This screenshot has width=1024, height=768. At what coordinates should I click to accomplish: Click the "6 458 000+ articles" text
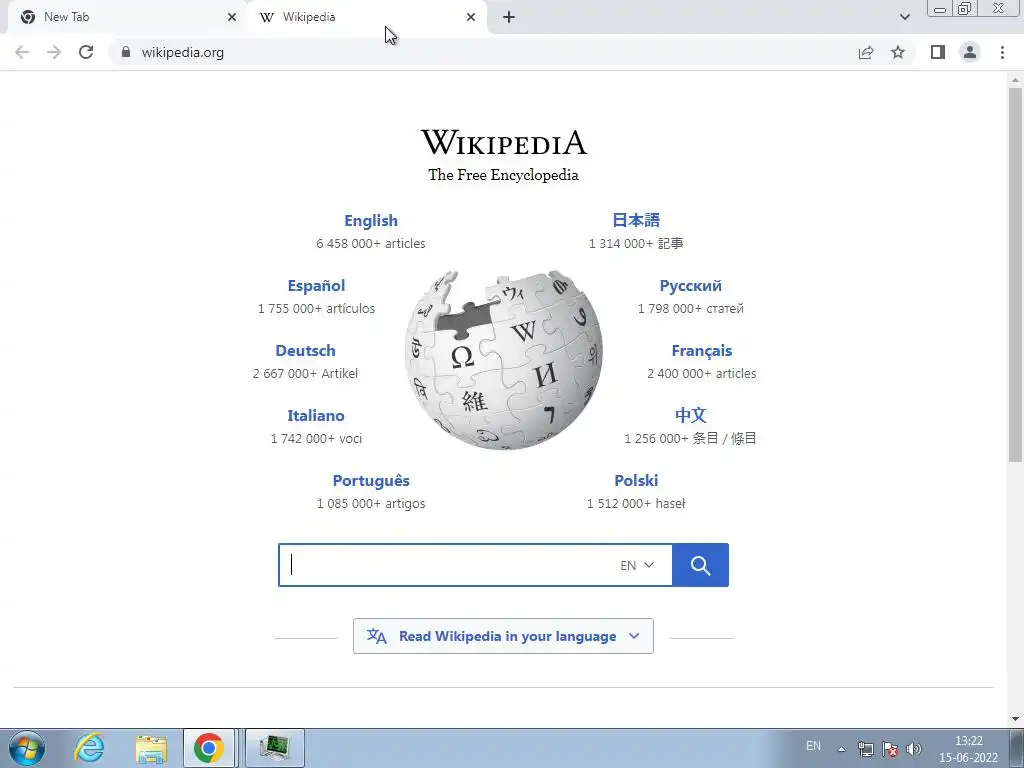(x=371, y=244)
